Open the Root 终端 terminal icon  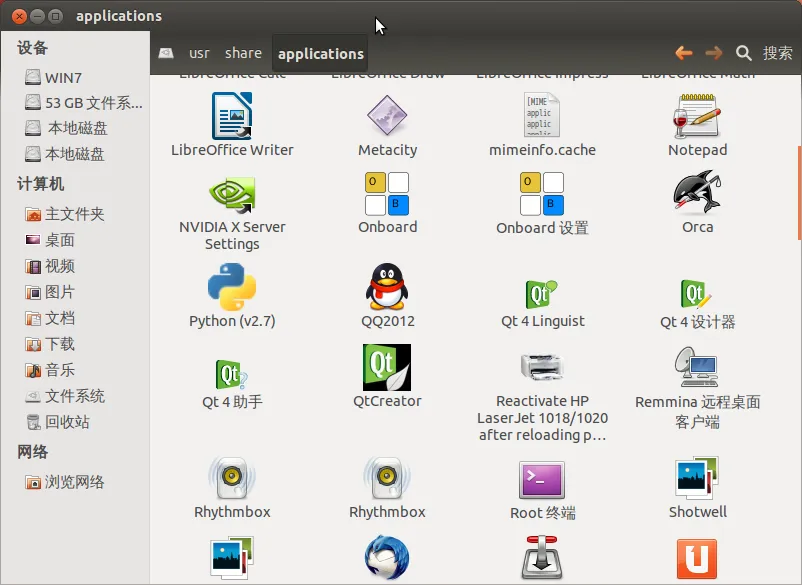pos(542,479)
